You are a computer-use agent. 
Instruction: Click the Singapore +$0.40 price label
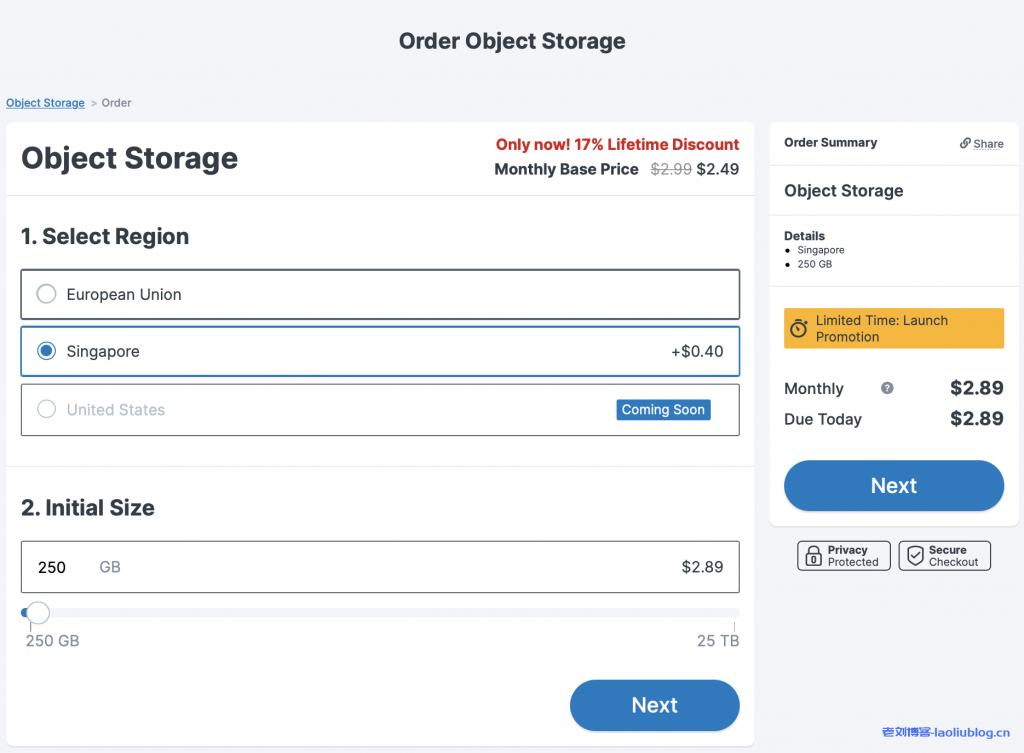[x=697, y=352]
